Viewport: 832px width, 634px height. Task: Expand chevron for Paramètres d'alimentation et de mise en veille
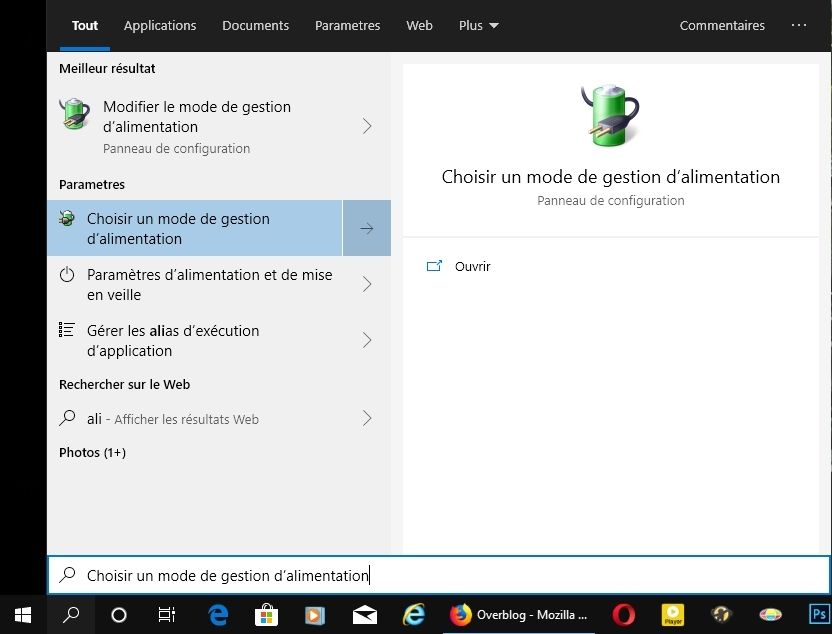(x=367, y=284)
